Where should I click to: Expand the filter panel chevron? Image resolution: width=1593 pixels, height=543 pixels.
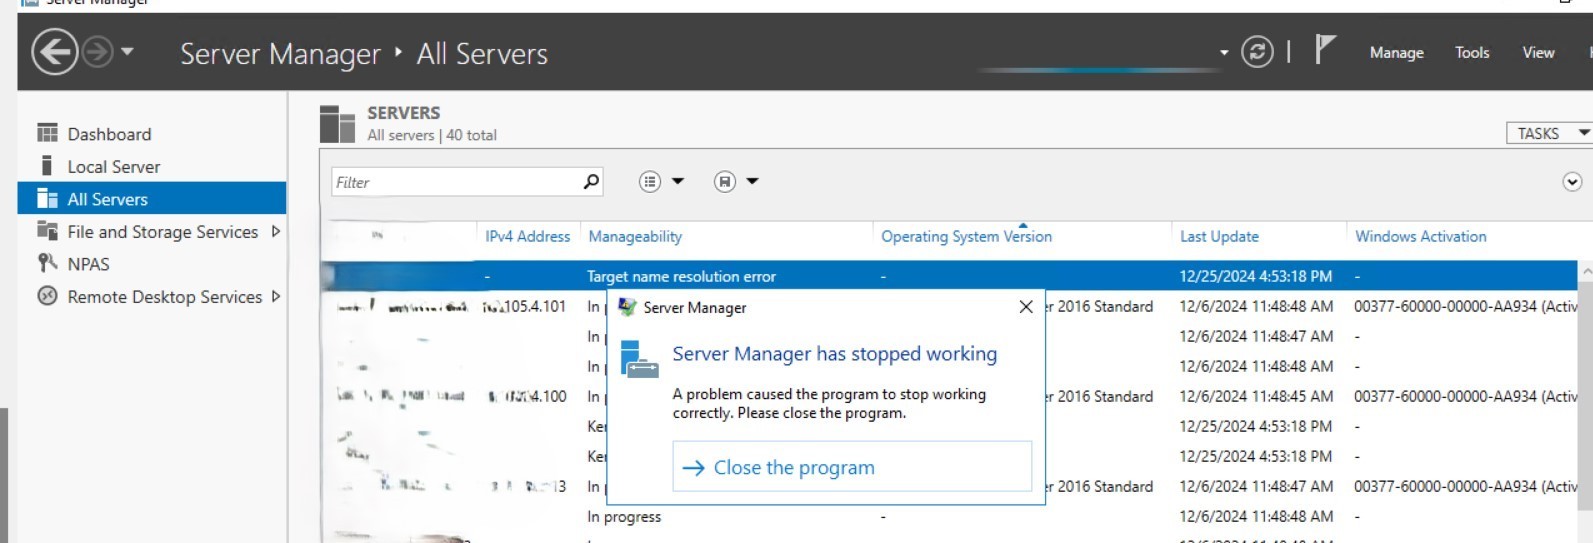(x=1572, y=181)
